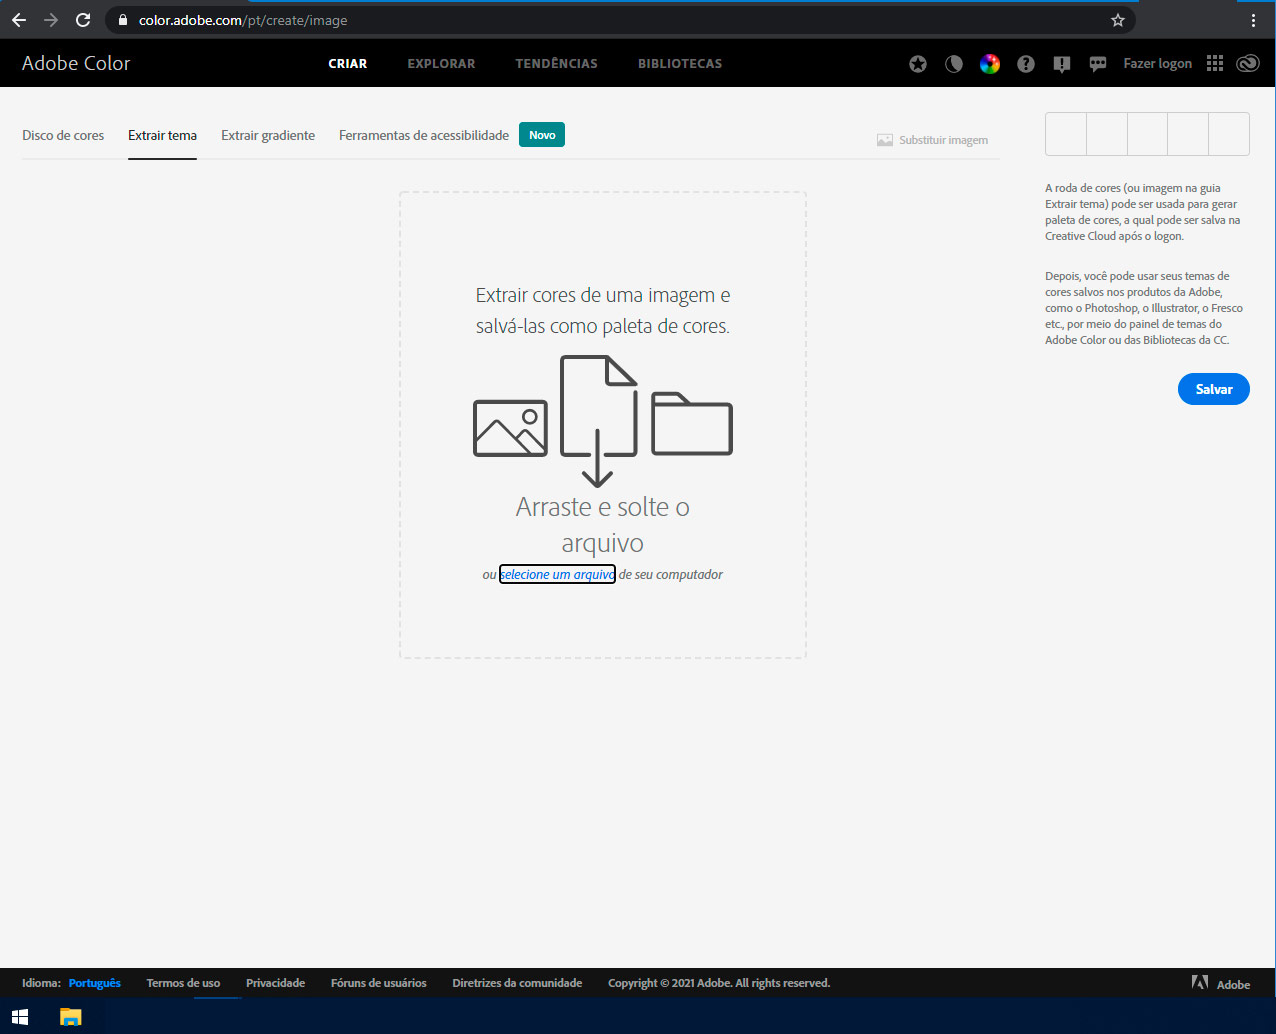This screenshot has width=1276, height=1034.
Task: Open File Explorer from taskbar
Action: click(x=70, y=1017)
